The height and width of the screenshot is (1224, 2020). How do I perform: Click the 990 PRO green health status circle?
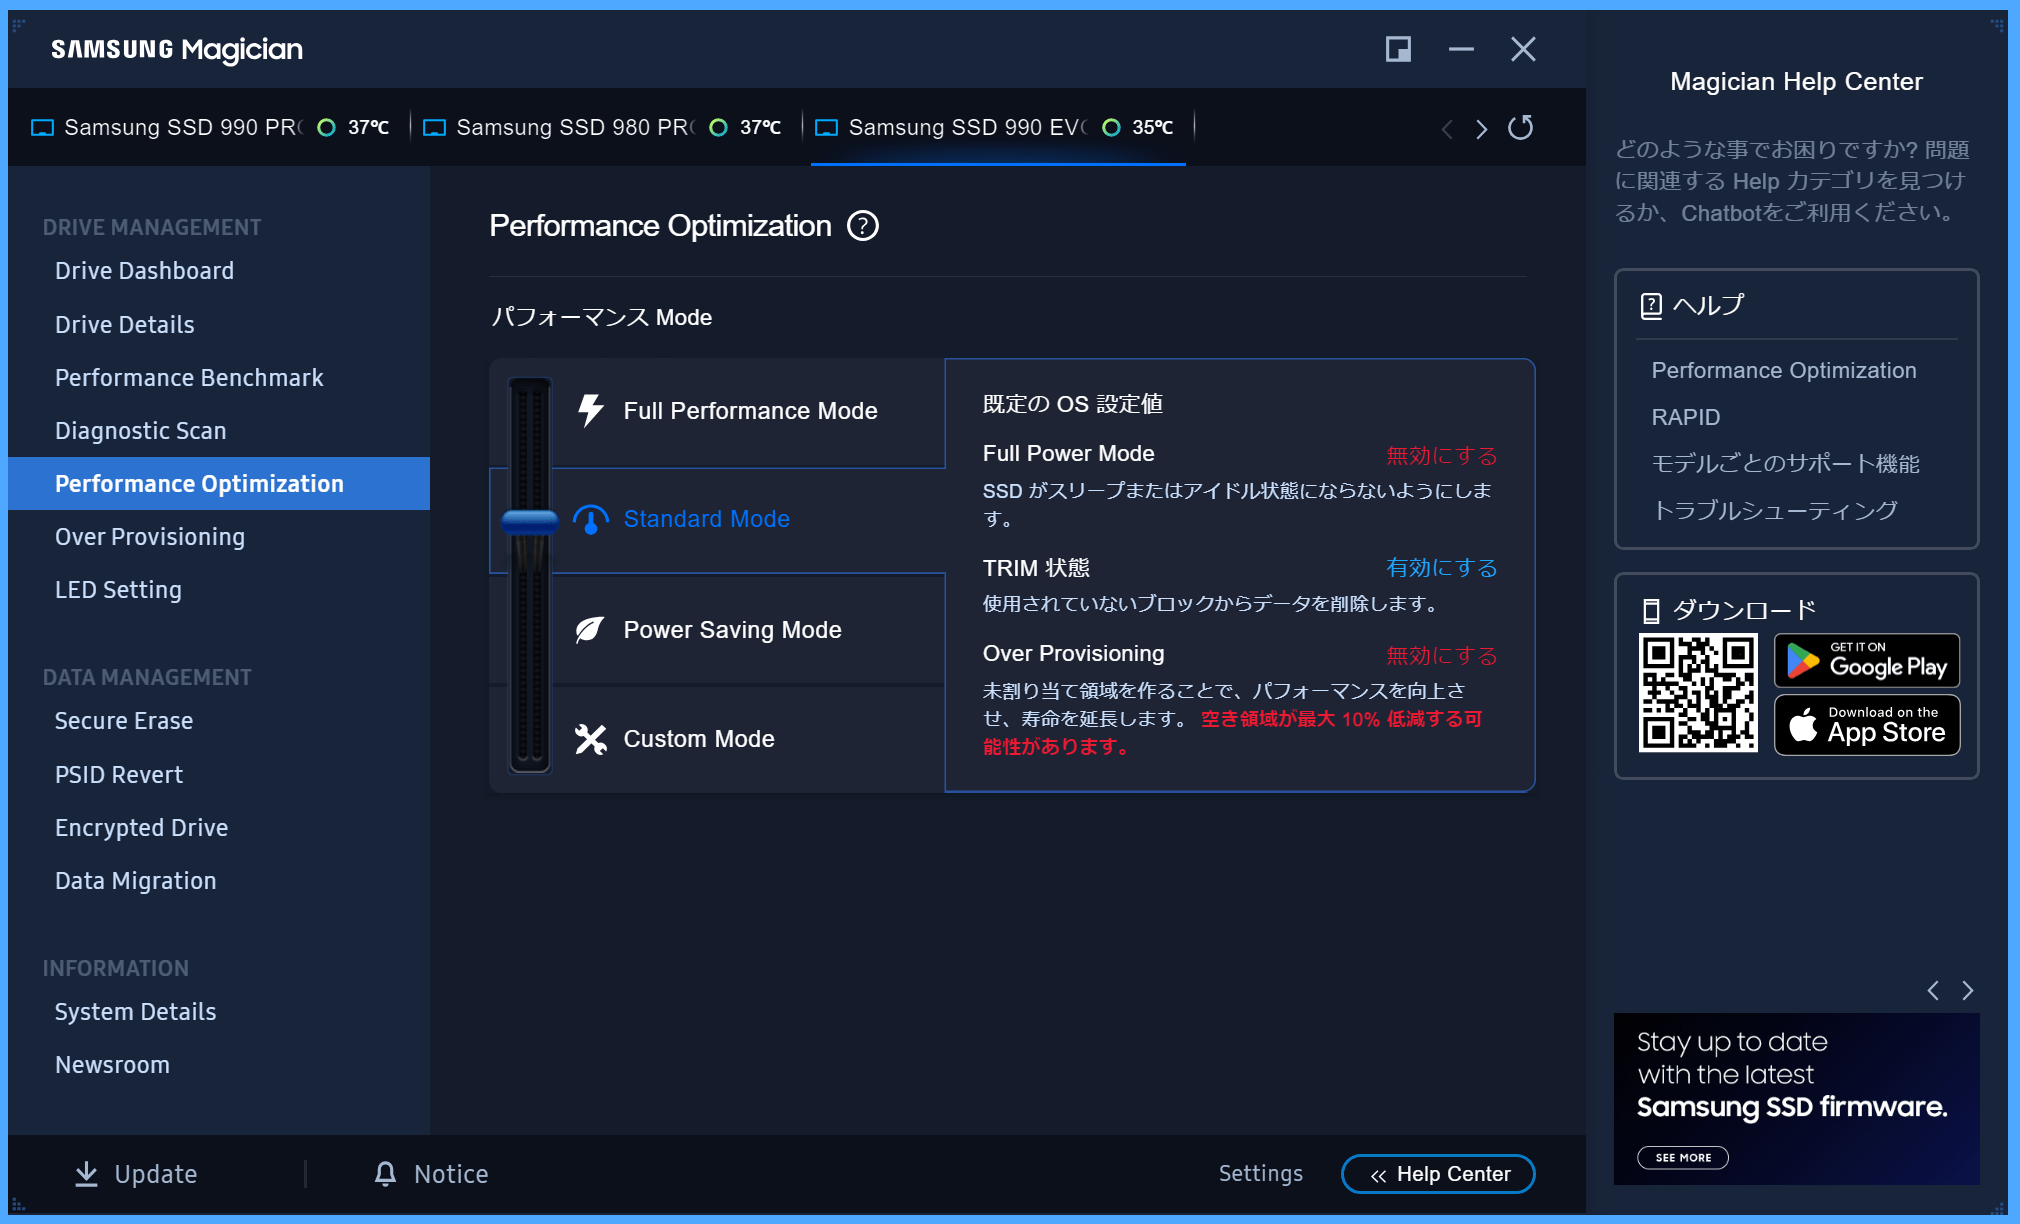326,127
